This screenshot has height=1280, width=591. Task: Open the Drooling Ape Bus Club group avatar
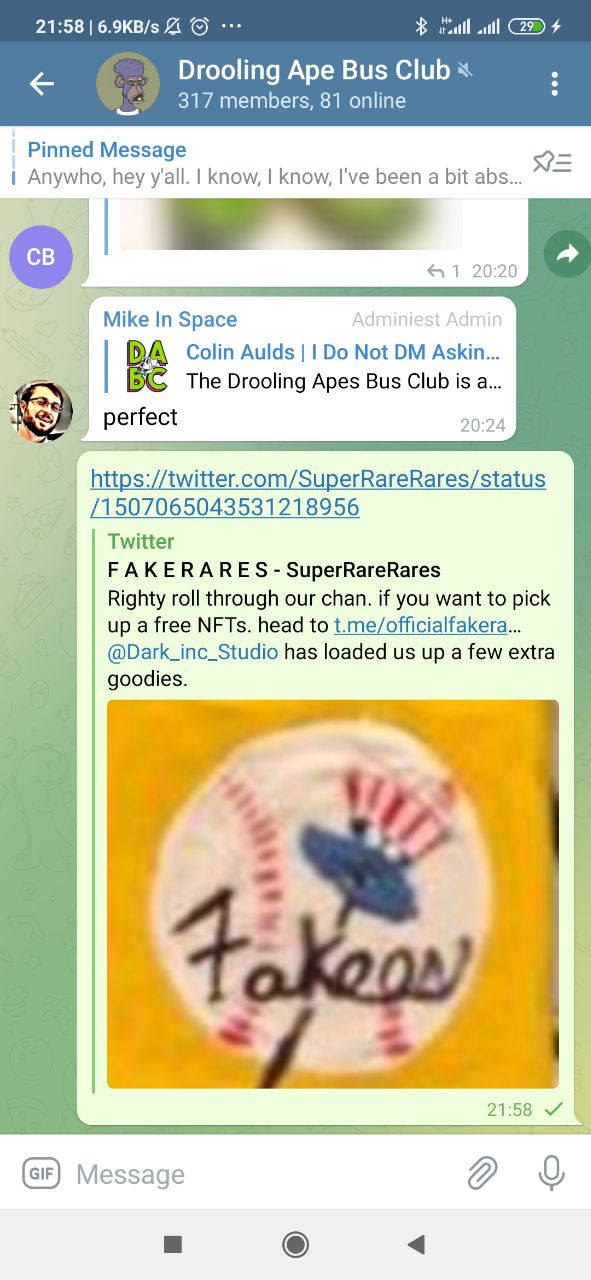click(x=128, y=84)
